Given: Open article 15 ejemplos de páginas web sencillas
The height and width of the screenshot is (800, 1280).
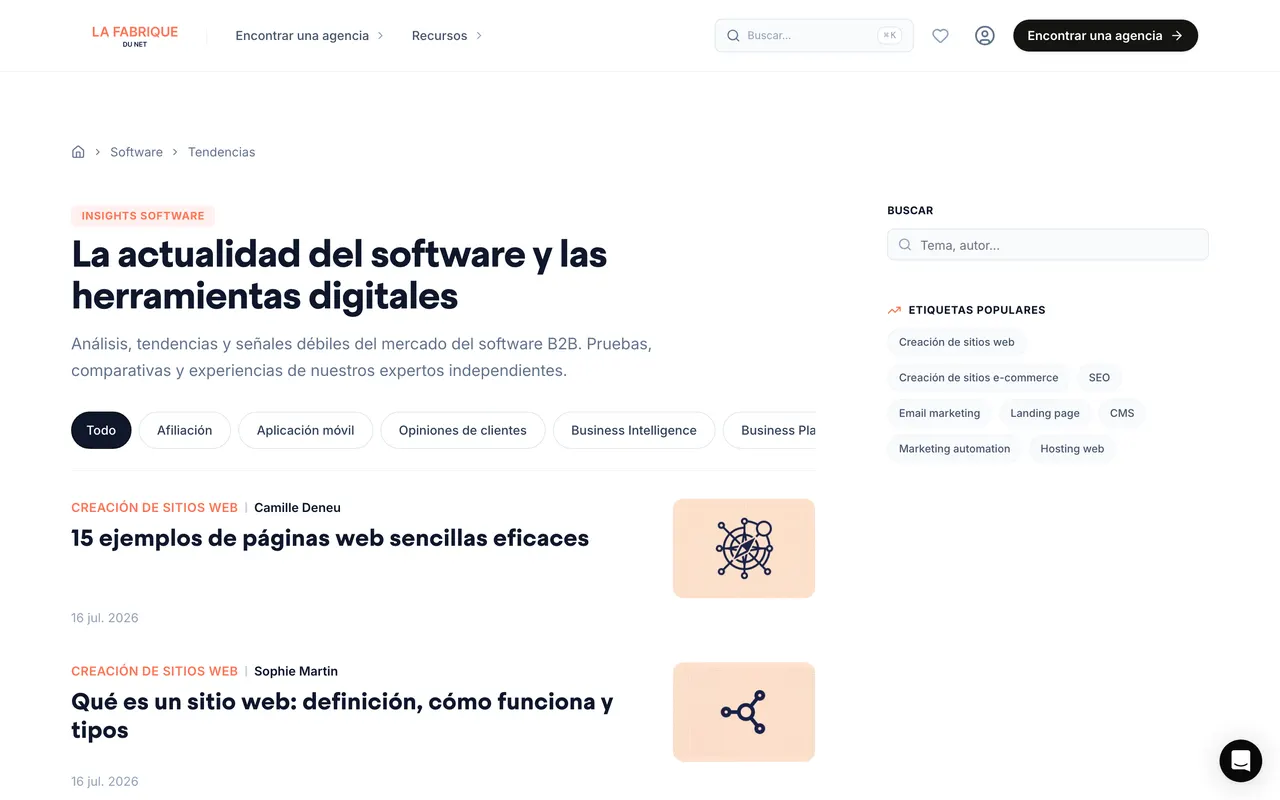Looking at the screenshot, I should [x=330, y=538].
